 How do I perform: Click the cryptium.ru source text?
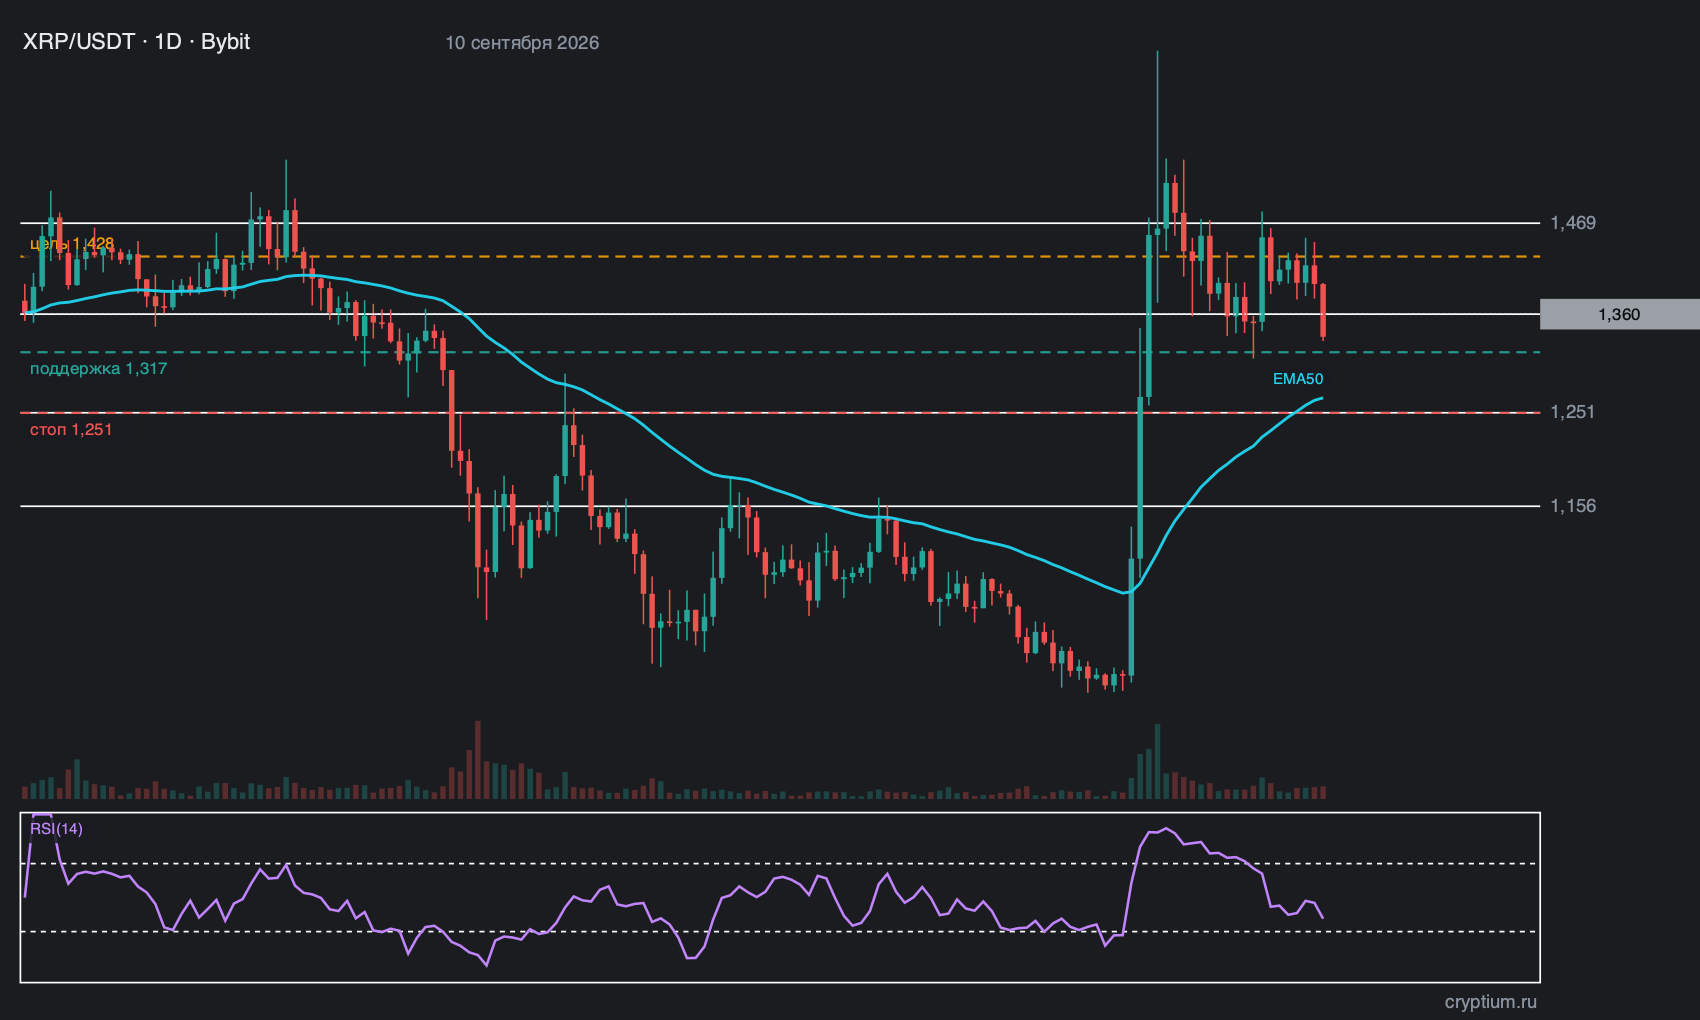[1491, 1002]
